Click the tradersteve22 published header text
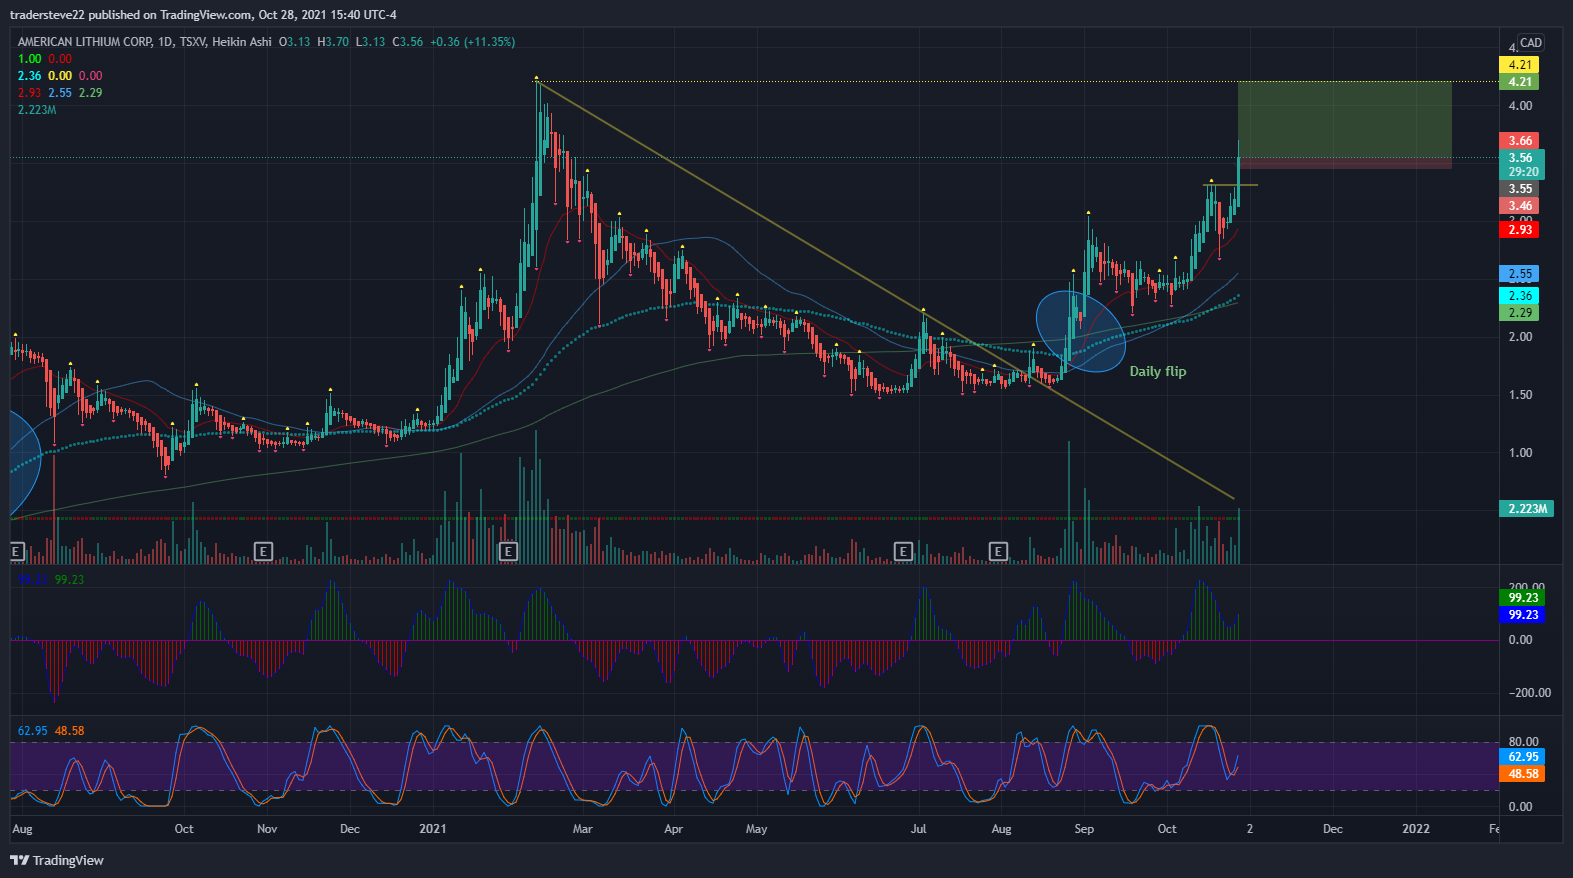This screenshot has height=878, width=1573. (x=203, y=15)
